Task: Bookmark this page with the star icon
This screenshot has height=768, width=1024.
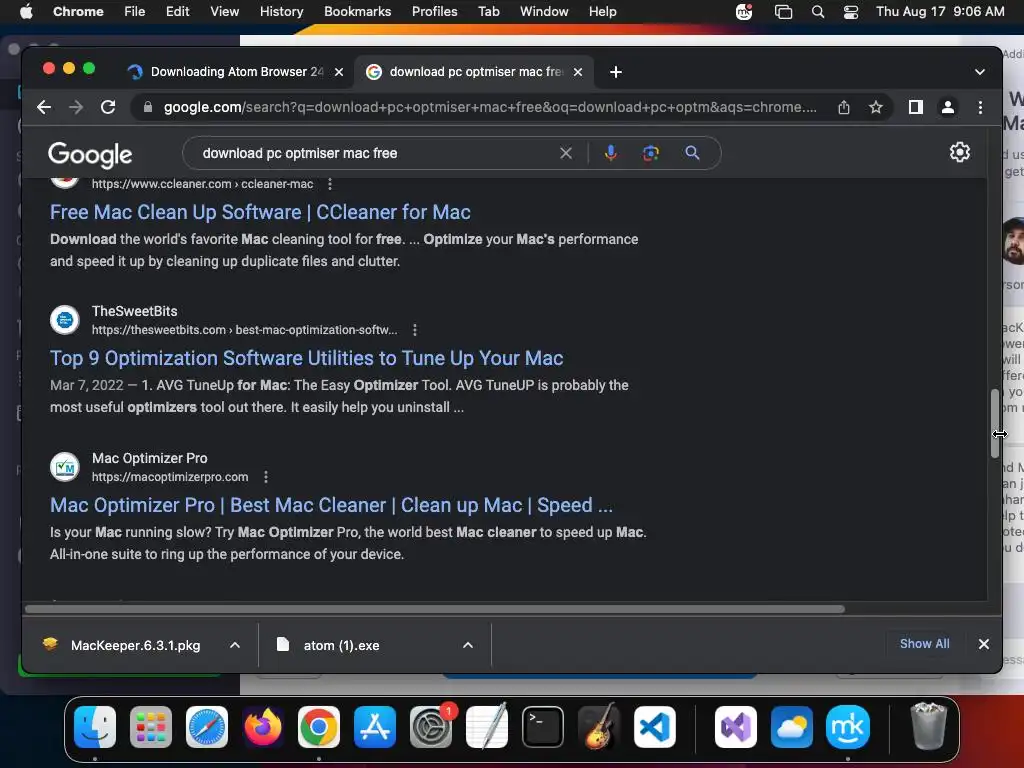Action: point(876,107)
